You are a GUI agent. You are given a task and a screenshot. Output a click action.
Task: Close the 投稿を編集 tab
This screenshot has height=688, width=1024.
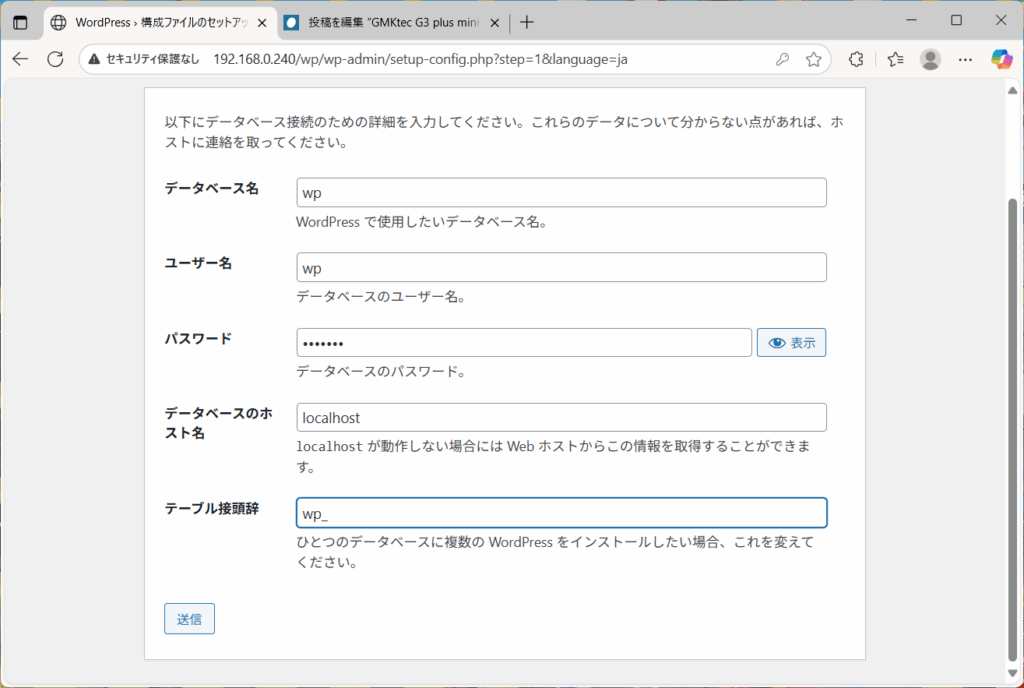click(x=494, y=22)
